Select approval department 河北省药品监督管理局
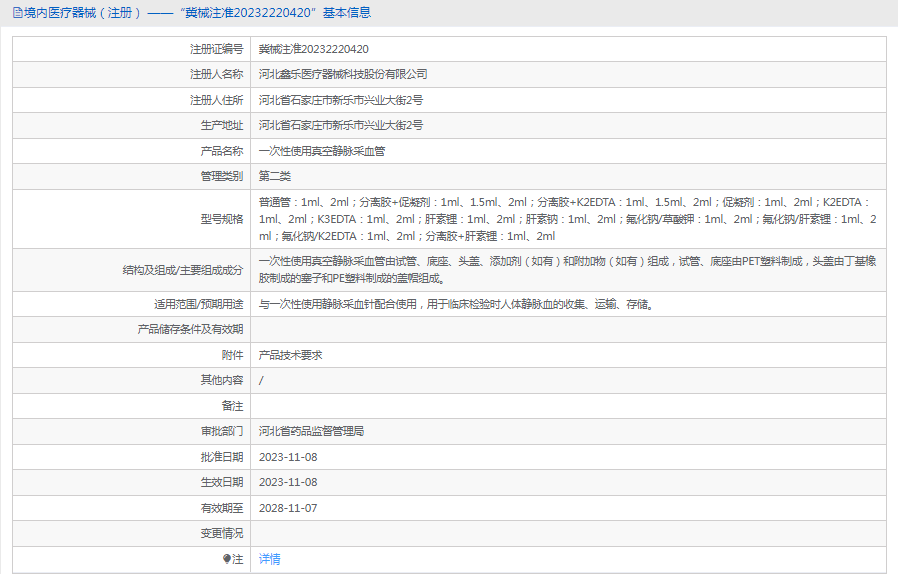The width and height of the screenshot is (898, 574). click(312, 431)
